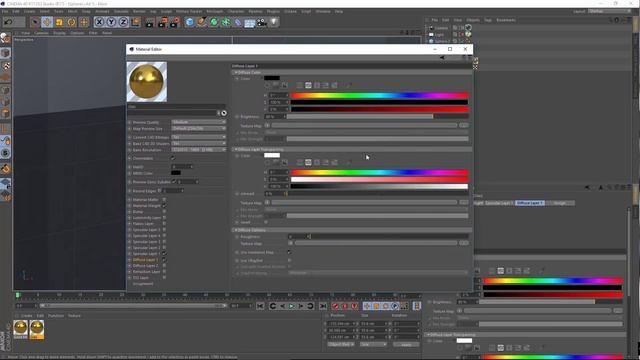The image size is (640, 360).
Task: Open Render Settings icon
Action: click(x=175, y=22)
